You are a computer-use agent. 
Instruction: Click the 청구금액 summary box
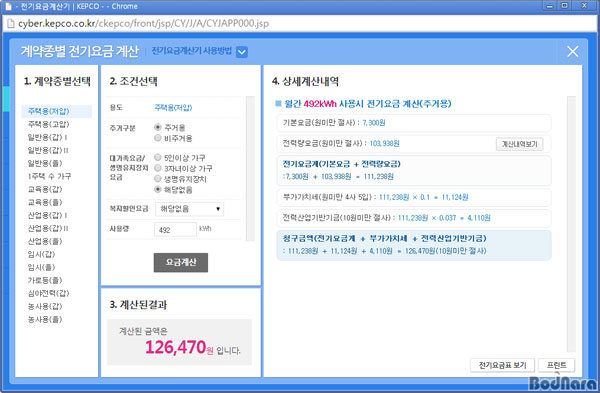pyautogui.click(x=414, y=245)
